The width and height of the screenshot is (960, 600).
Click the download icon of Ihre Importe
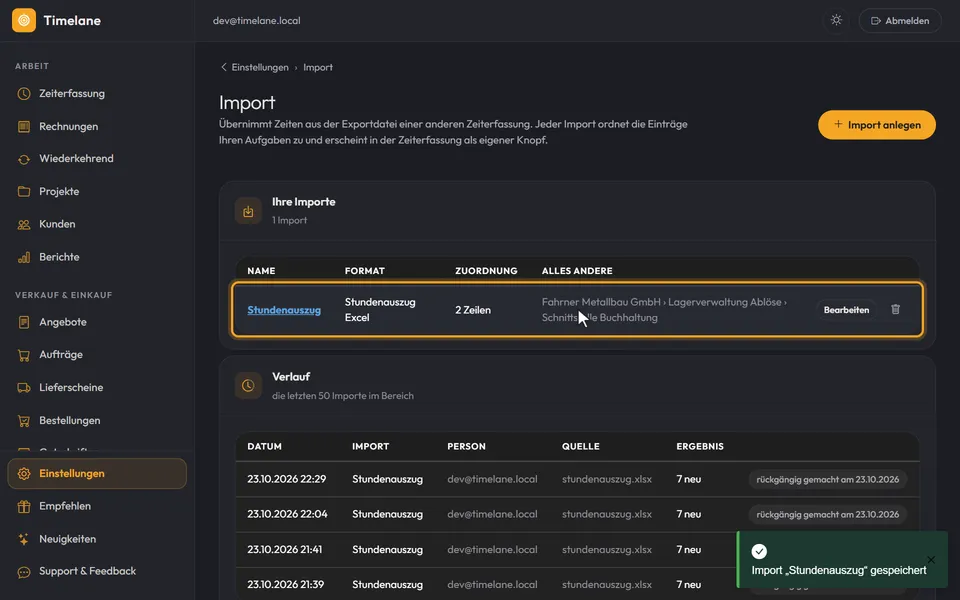click(x=248, y=211)
